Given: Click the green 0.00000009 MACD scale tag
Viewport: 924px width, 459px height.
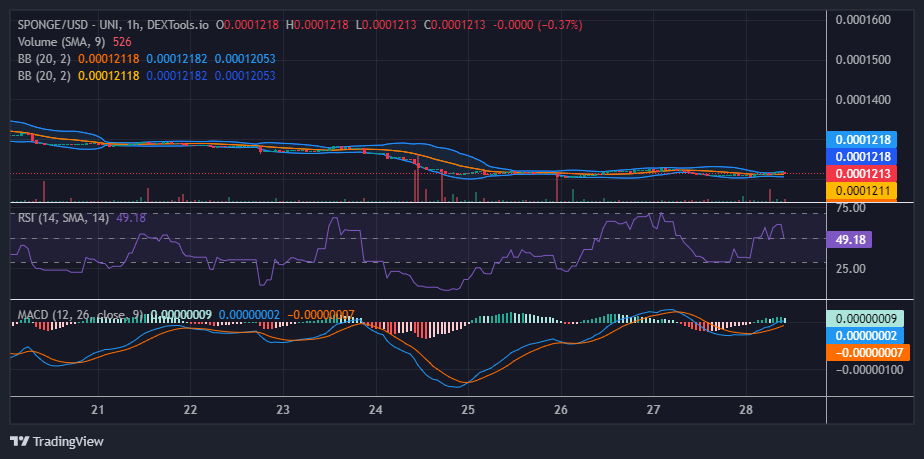Looking at the screenshot, I should tap(863, 319).
